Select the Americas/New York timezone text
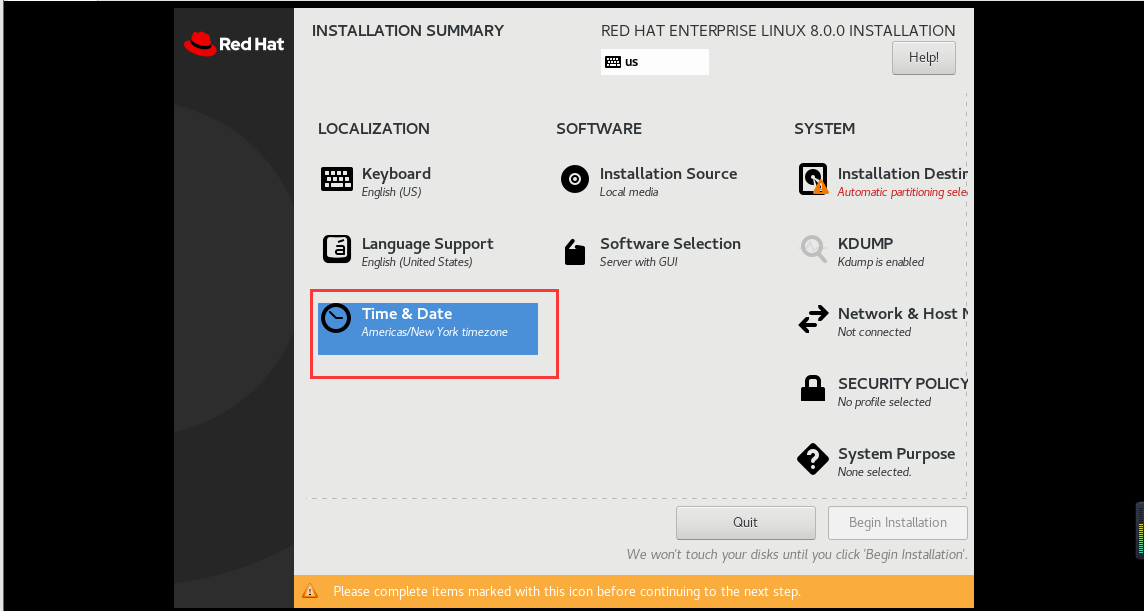This screenshot has width=1144, height=611. click(x=435, y=332)
